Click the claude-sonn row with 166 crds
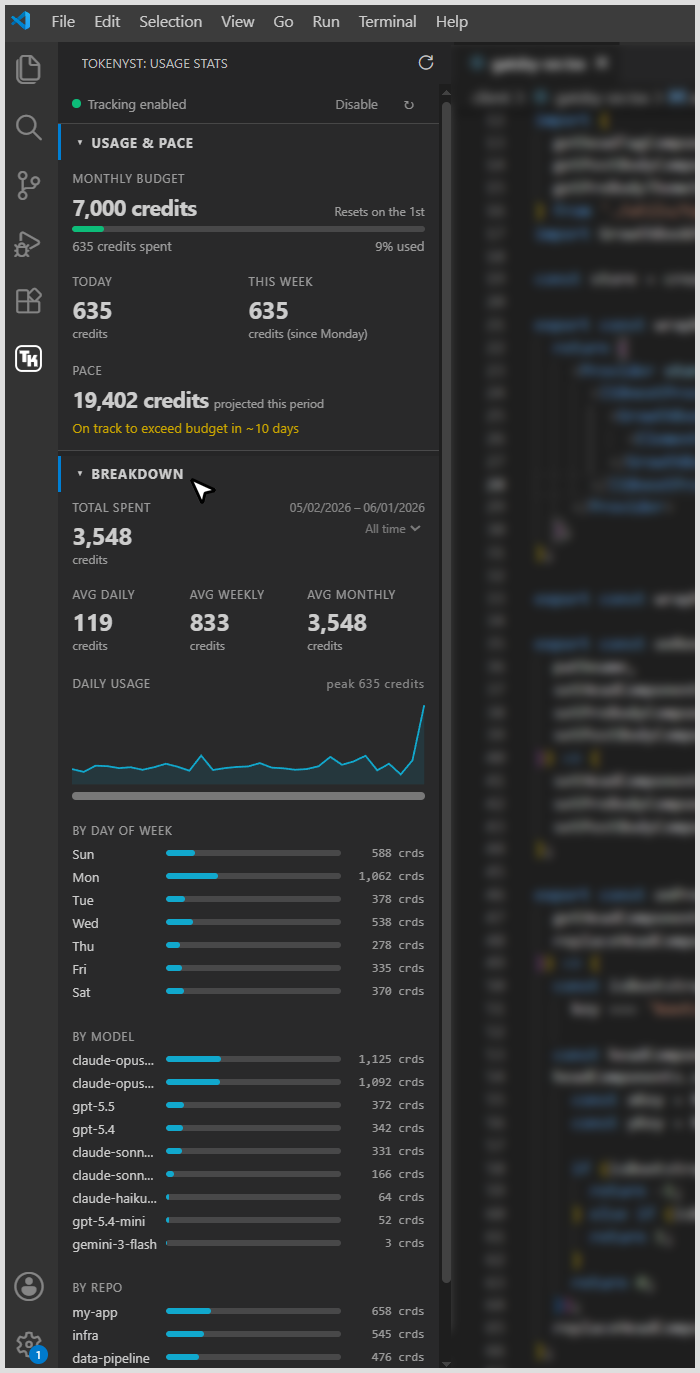The height and width of the screenshot is (1373, 700). tap(248, 1174)
